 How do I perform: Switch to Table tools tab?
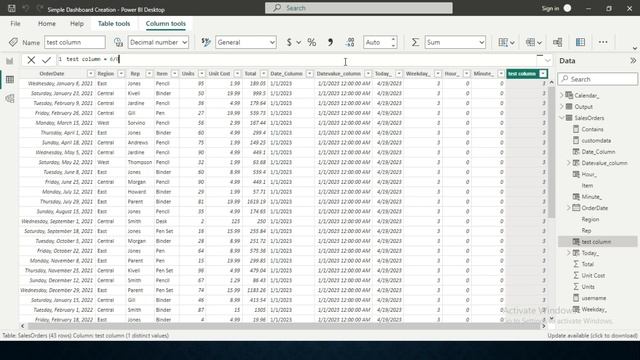pos(114,24)
